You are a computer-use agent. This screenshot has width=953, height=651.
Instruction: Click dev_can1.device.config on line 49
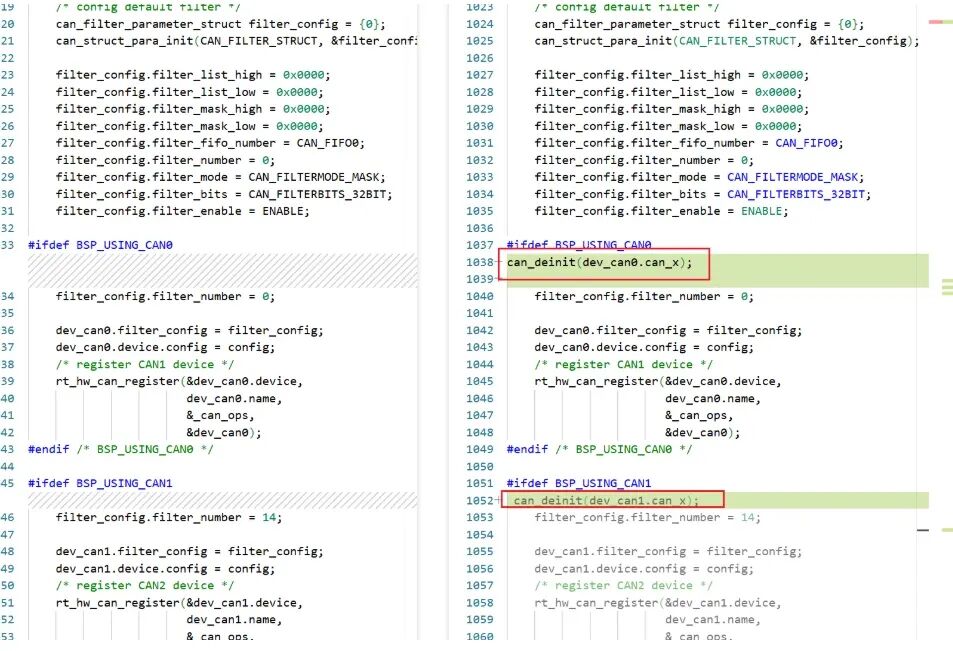[x=131, y=568]
